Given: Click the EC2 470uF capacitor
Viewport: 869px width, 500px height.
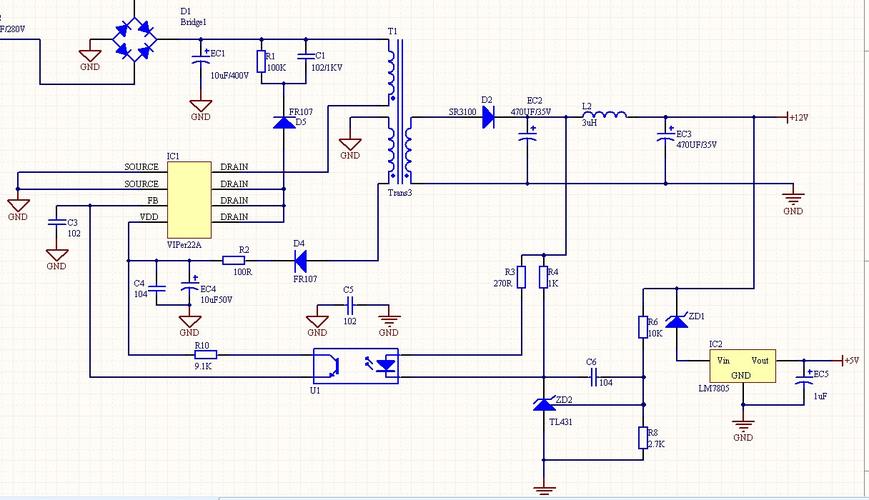Looking at the screenshot, I should coord(528,136).
